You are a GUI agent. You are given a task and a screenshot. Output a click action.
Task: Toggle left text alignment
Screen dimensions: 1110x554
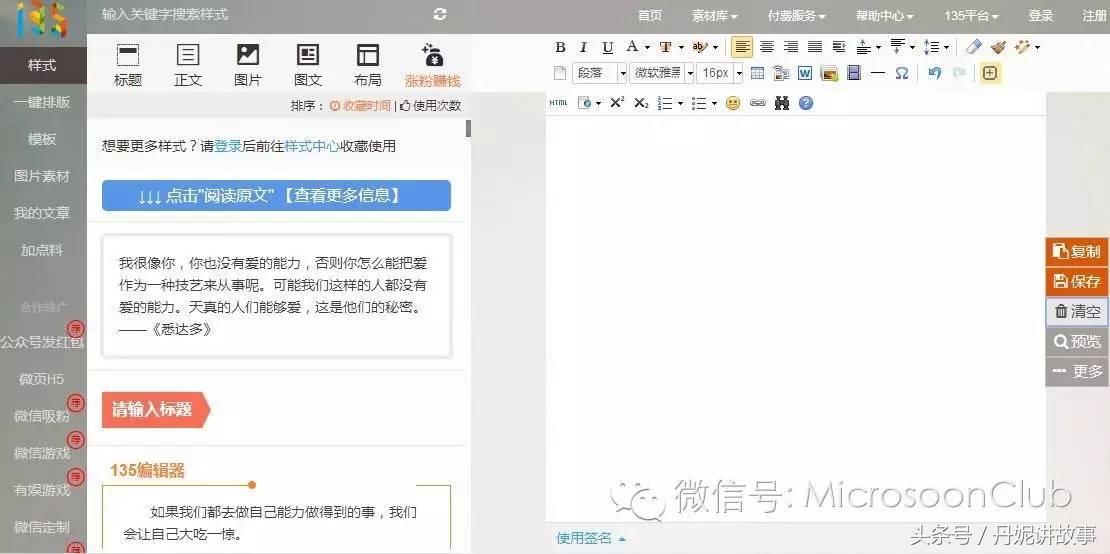[742, 47]
